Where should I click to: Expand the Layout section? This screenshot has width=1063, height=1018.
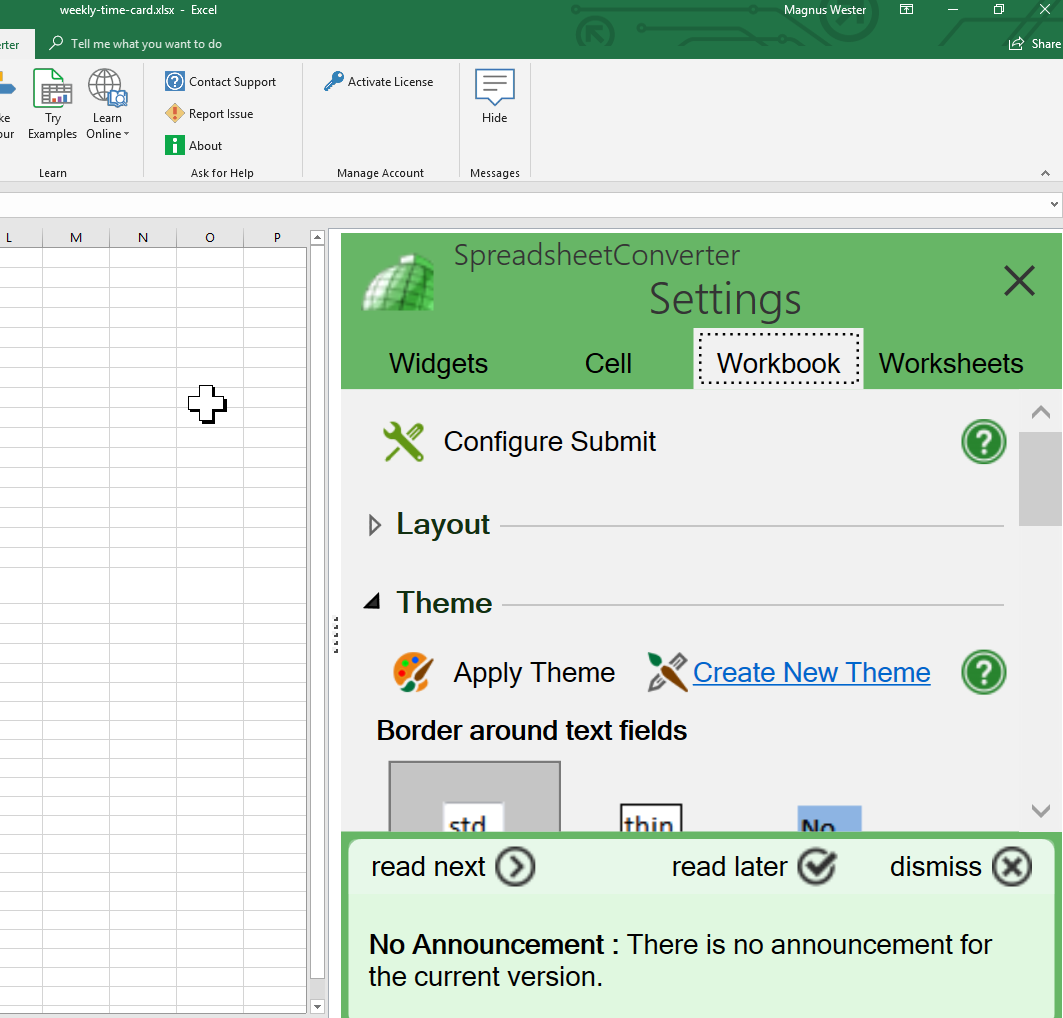click(x=373, y=524)
